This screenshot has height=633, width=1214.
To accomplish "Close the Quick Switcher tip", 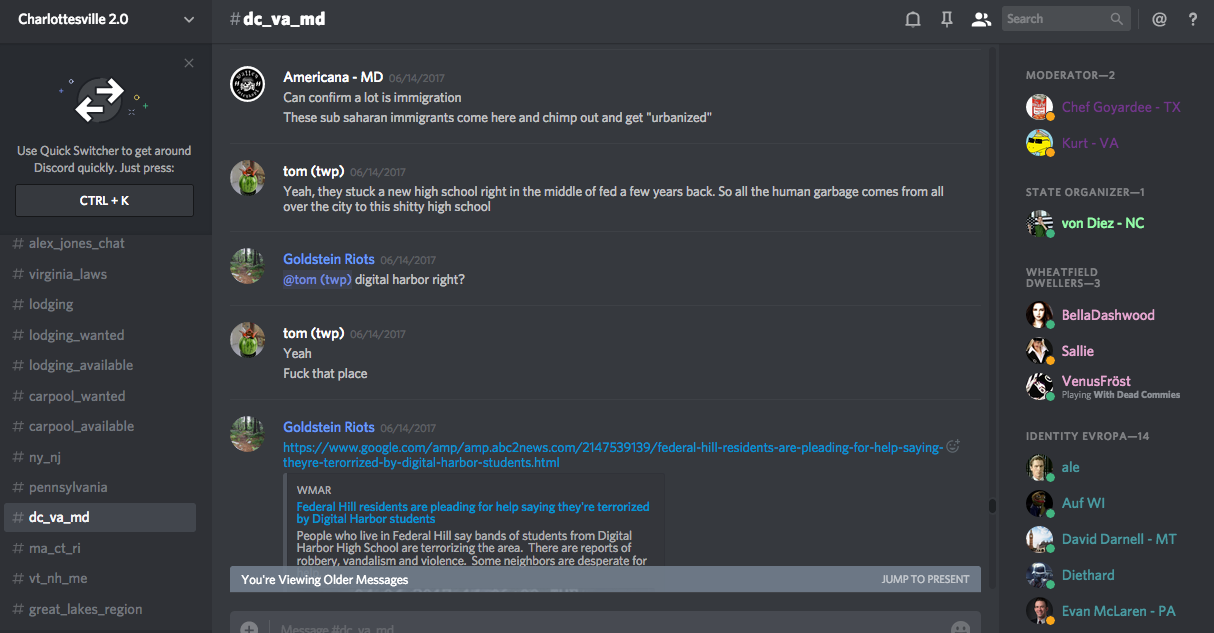I will pos(189,63).
